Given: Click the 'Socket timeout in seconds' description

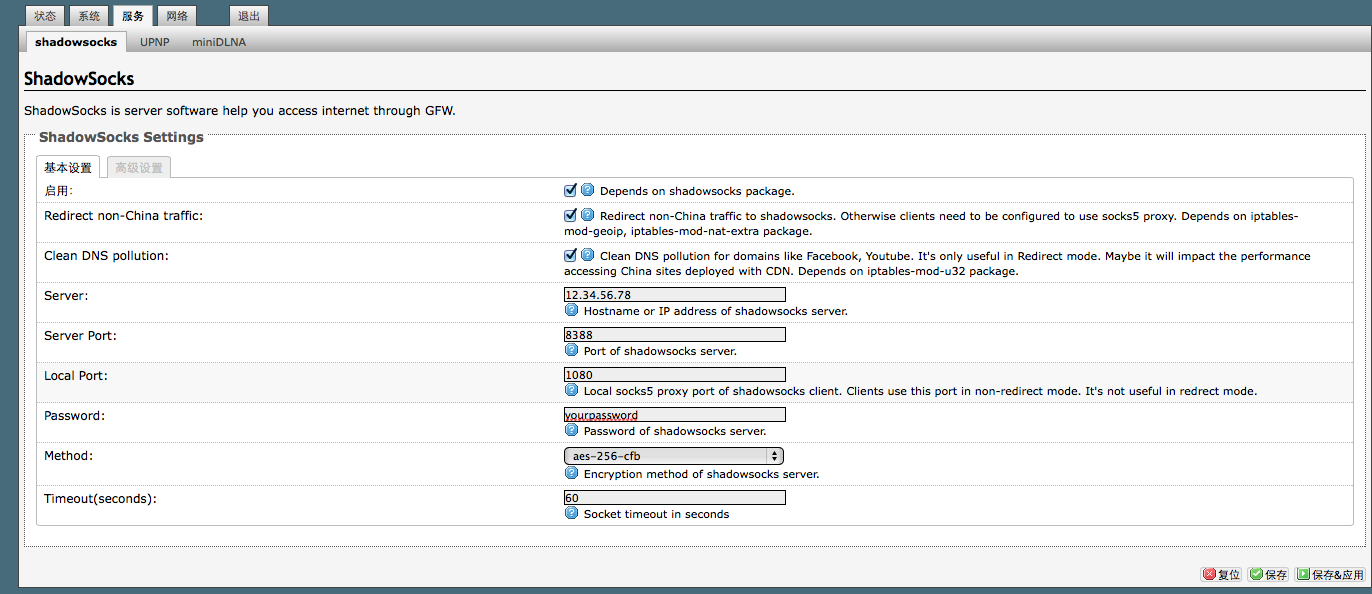Looking at the screenshot, I should [x=656, y=514].
